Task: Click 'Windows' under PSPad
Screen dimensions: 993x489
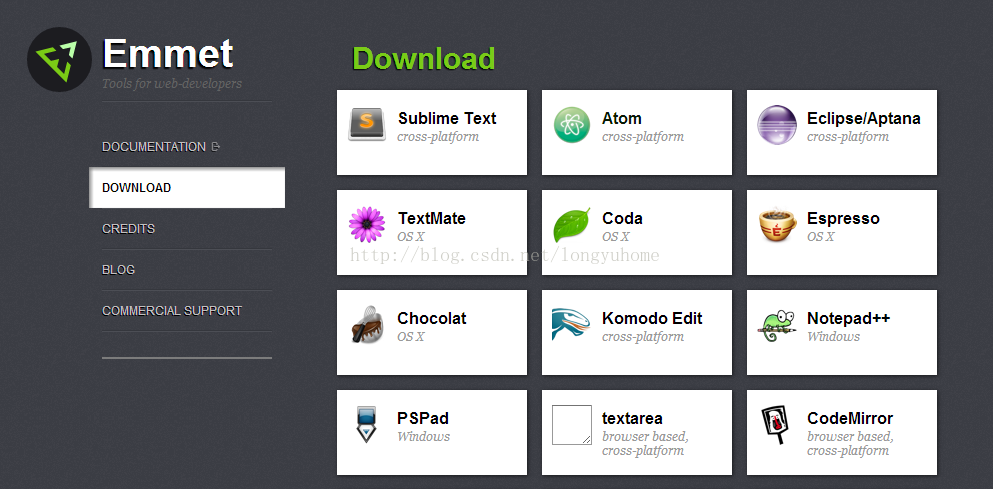Action: tap(424, 437)
